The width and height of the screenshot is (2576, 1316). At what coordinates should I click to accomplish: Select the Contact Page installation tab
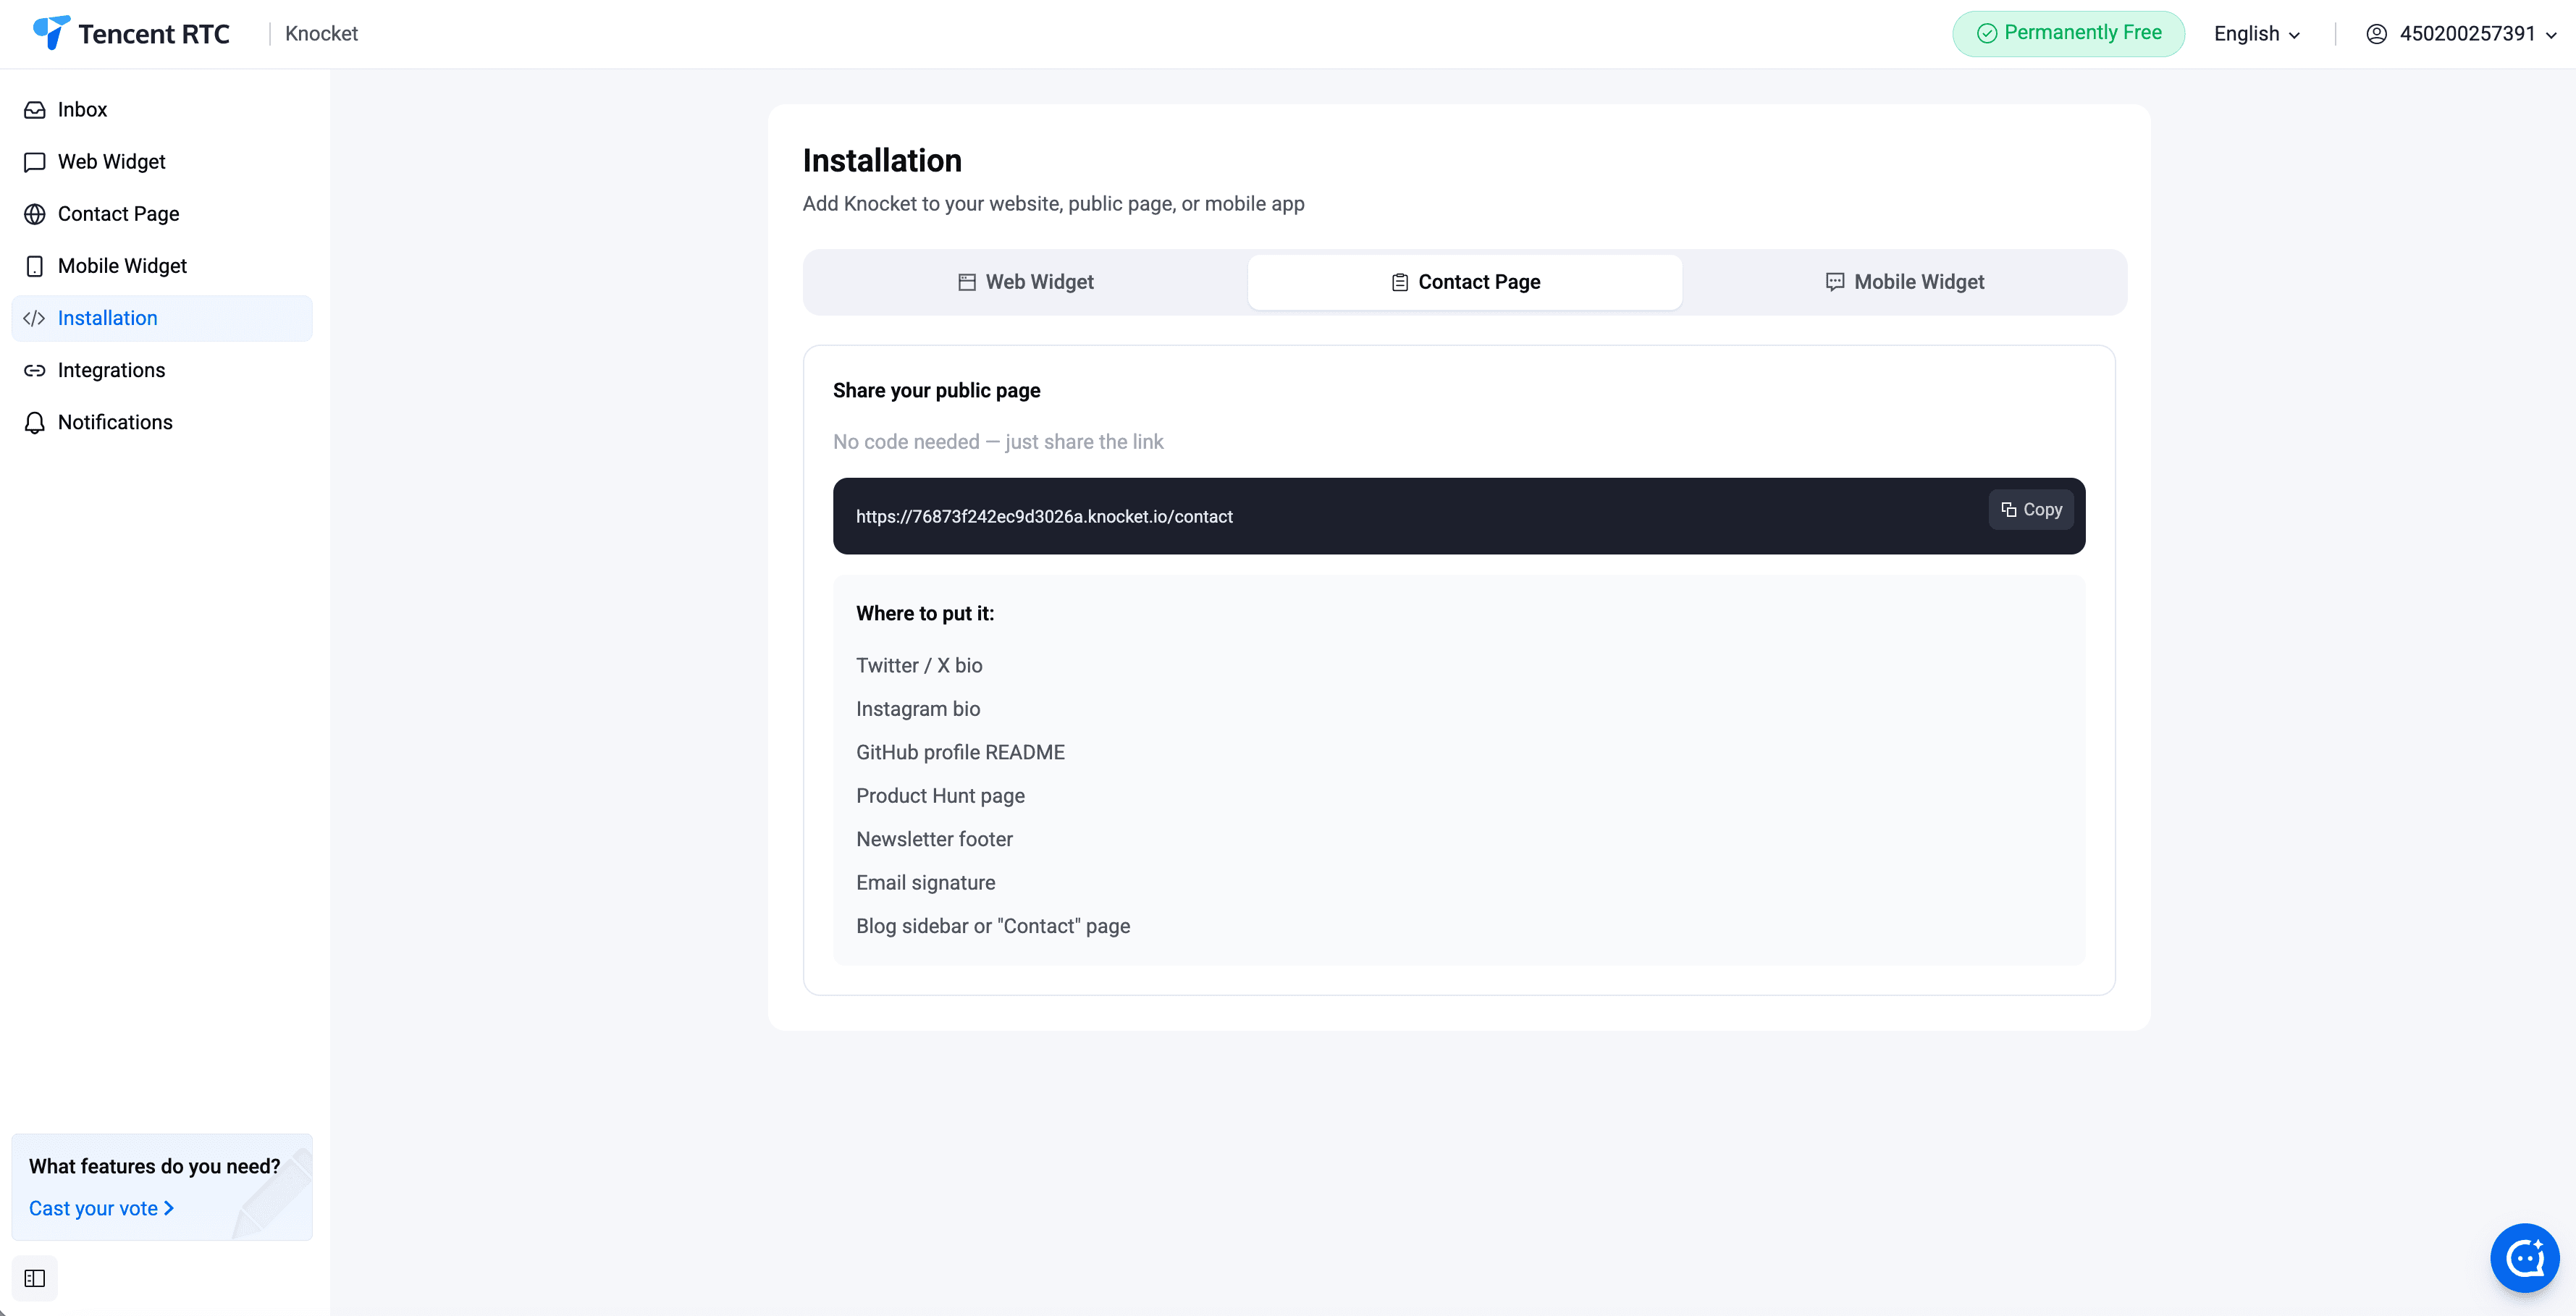pyautogui.click(x=1465, y=282)
